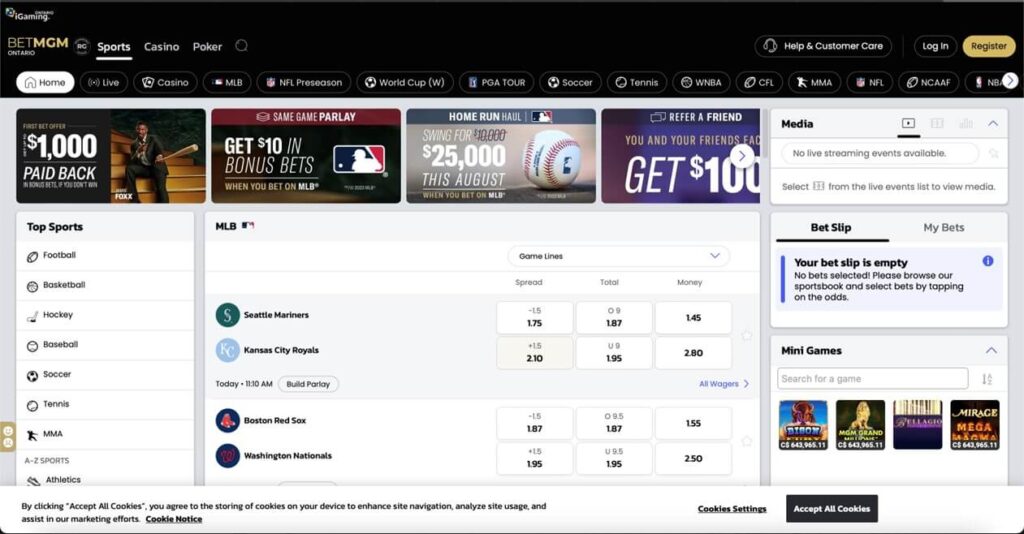The width and height of the screenshot is (1024, 534).
Task: Select Baseball in Top Sports
Action: tap(105, 345)
